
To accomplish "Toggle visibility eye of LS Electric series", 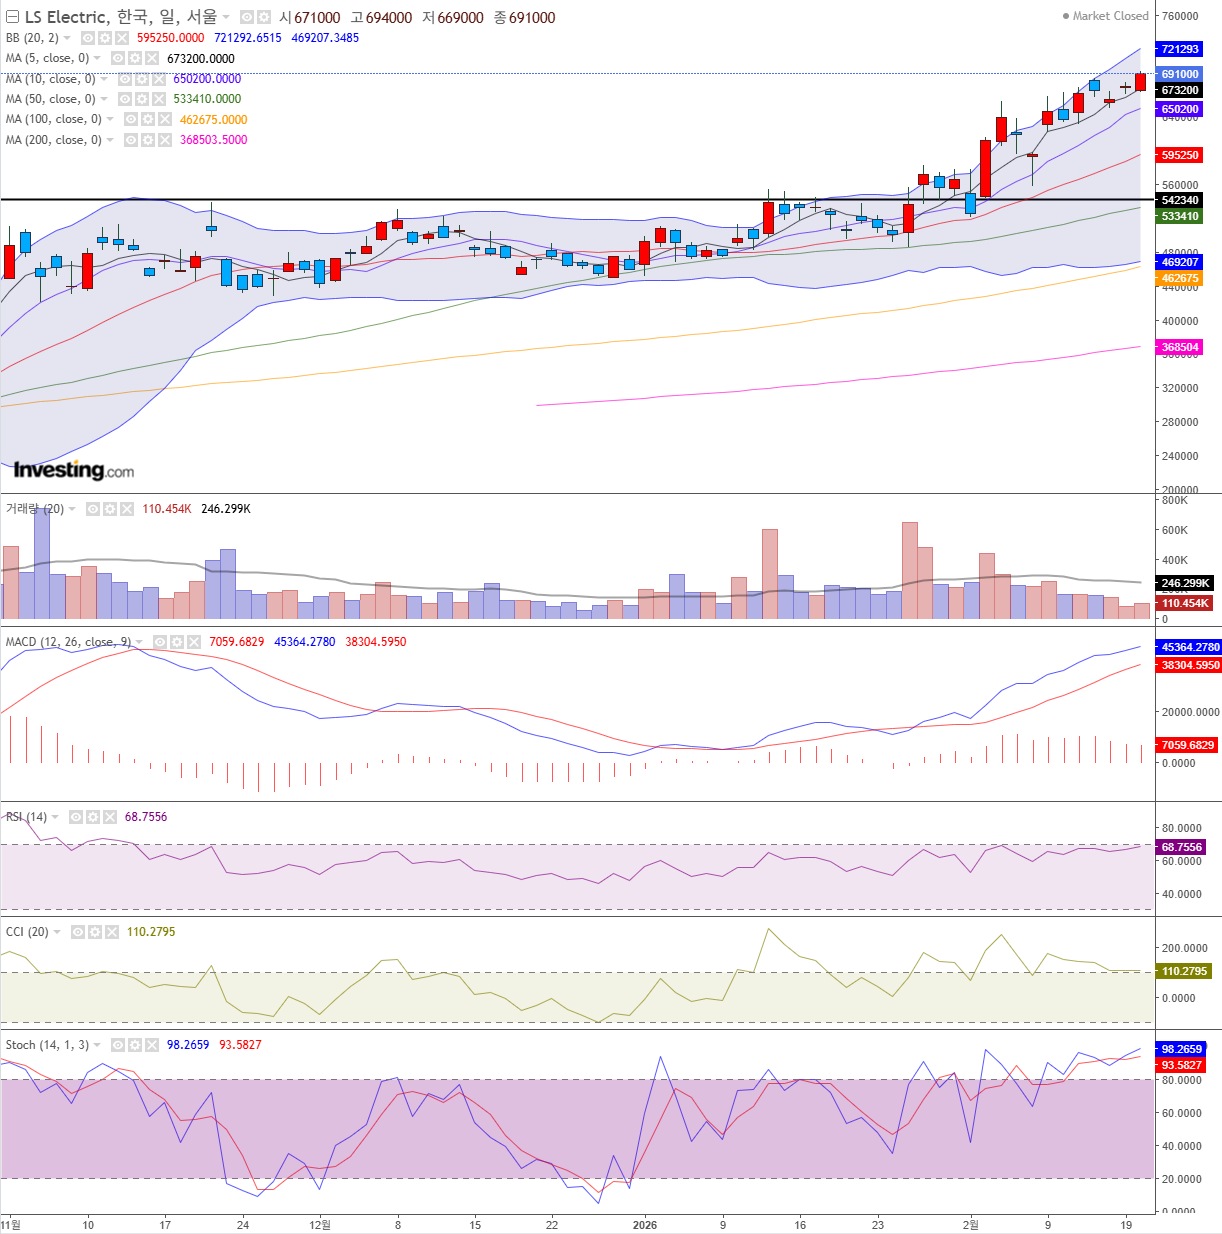I will click(x=247, y=17).
